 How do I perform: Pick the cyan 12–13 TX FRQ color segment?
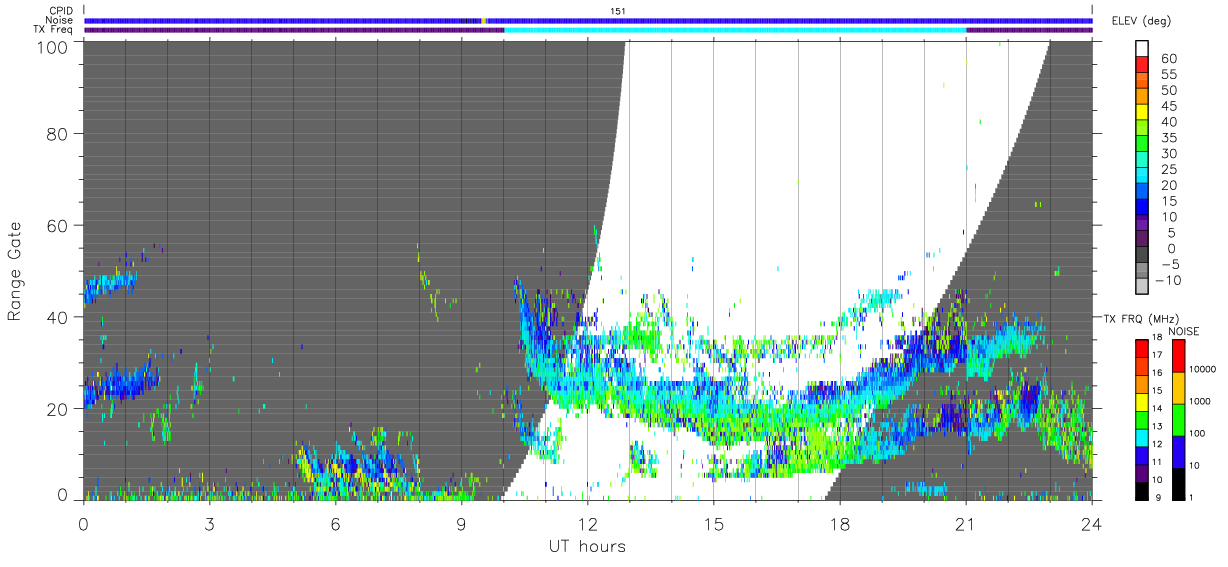coord(1142,437)
